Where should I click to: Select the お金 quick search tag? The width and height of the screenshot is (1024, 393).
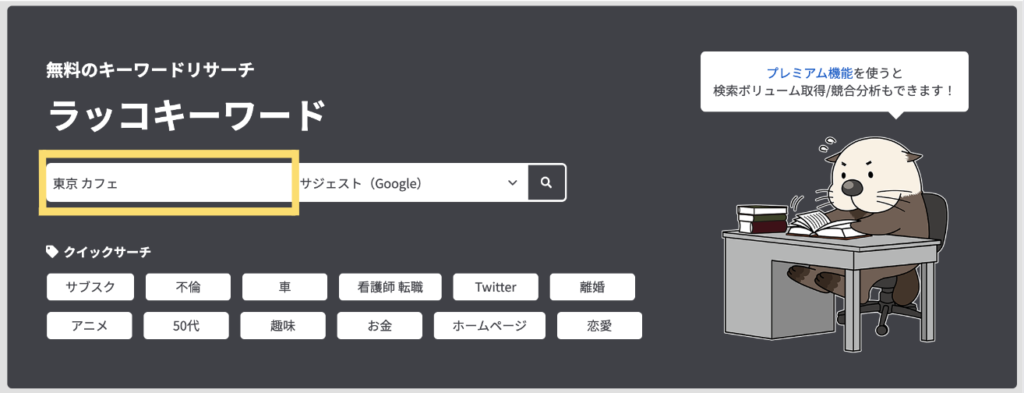(x=379, y=326)
